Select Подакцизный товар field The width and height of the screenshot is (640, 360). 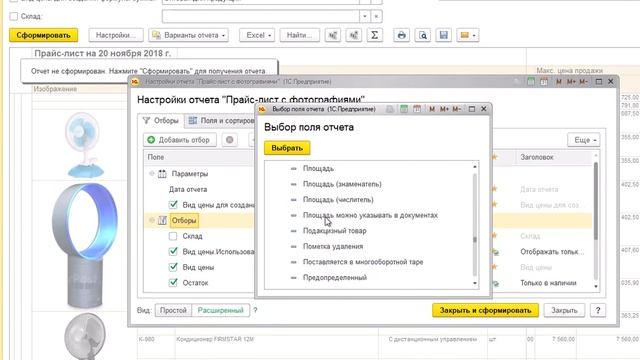(x=334, y=231)
